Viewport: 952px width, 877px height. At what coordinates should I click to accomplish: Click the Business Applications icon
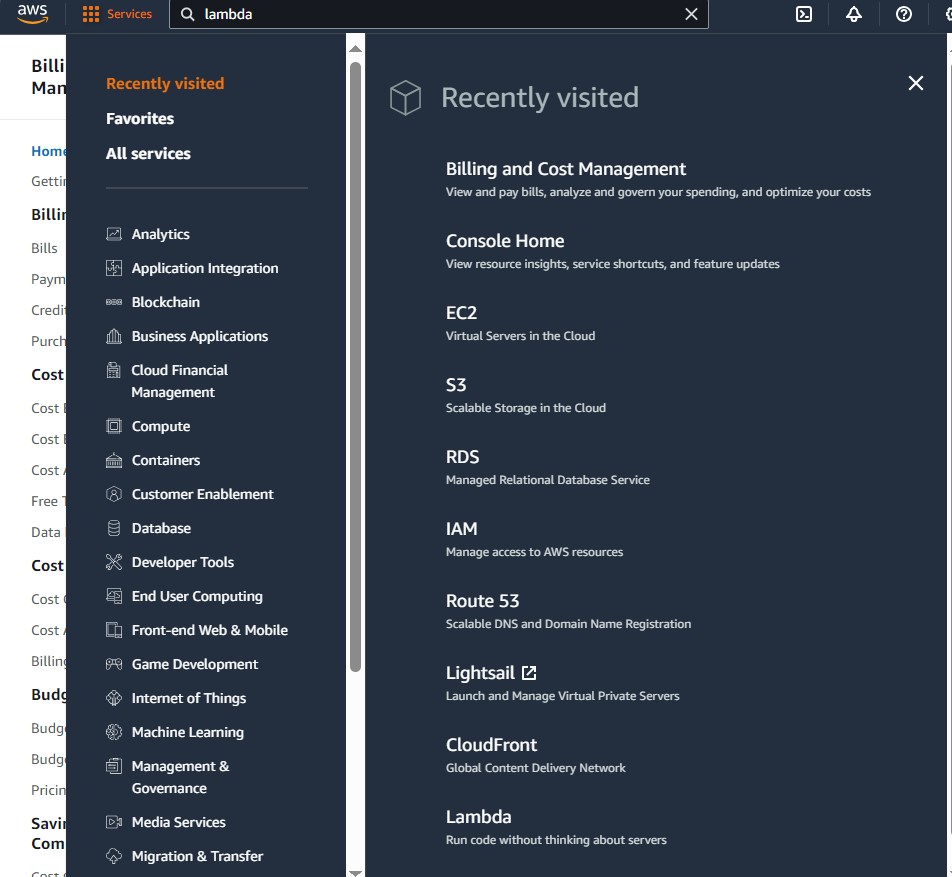(114, 336)
